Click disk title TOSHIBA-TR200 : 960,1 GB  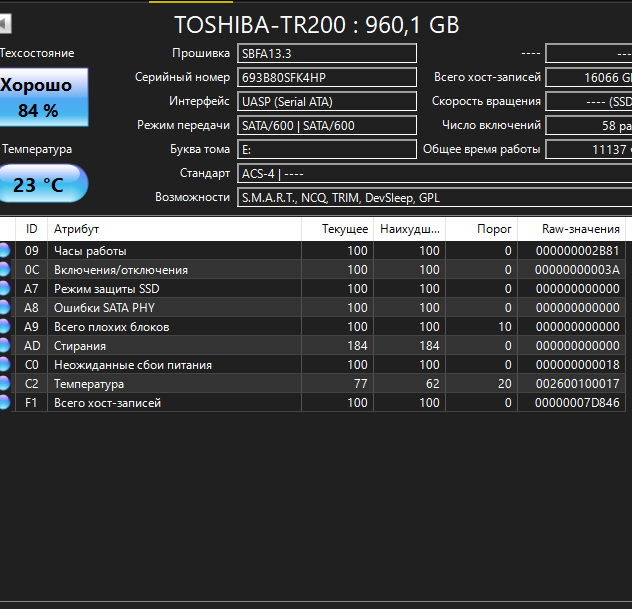point(316,25)
